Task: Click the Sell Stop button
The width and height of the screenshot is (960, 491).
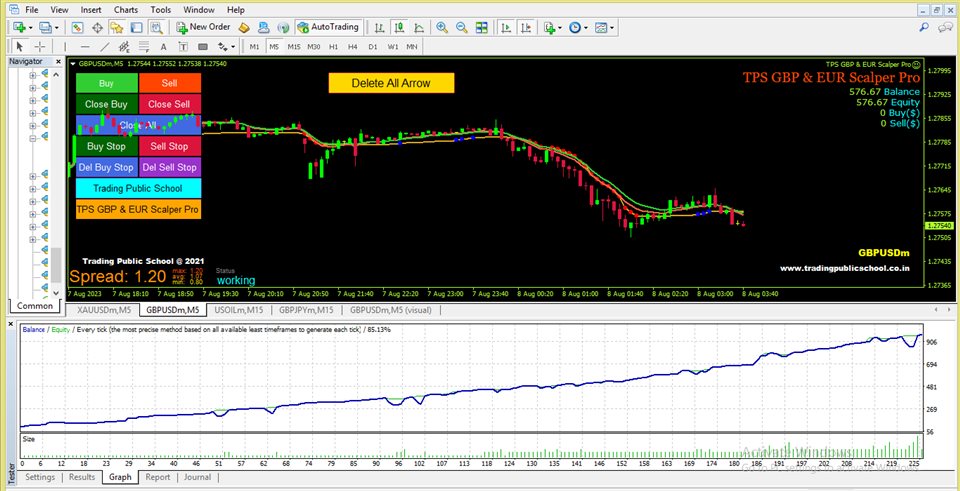Action: pos(170,146)
